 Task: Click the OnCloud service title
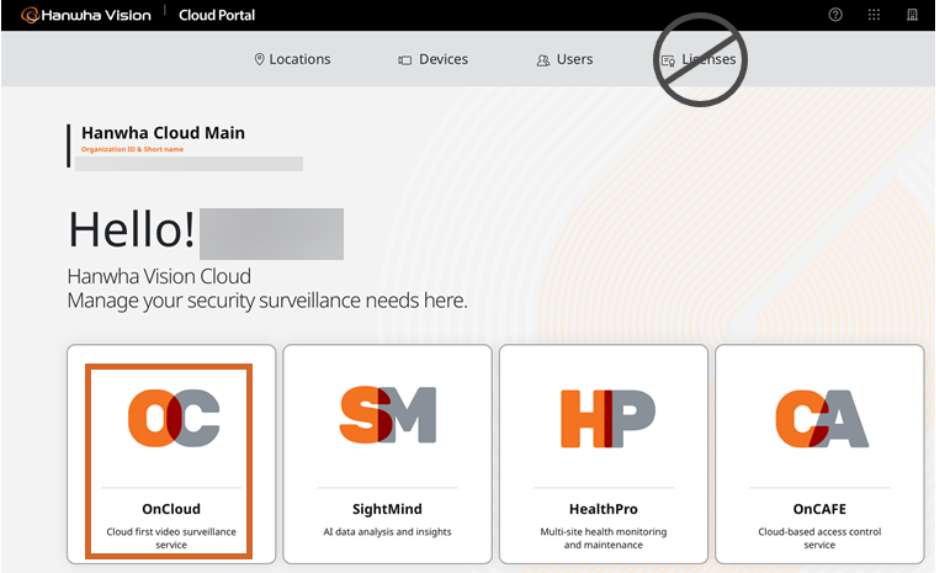click(171, 509)
